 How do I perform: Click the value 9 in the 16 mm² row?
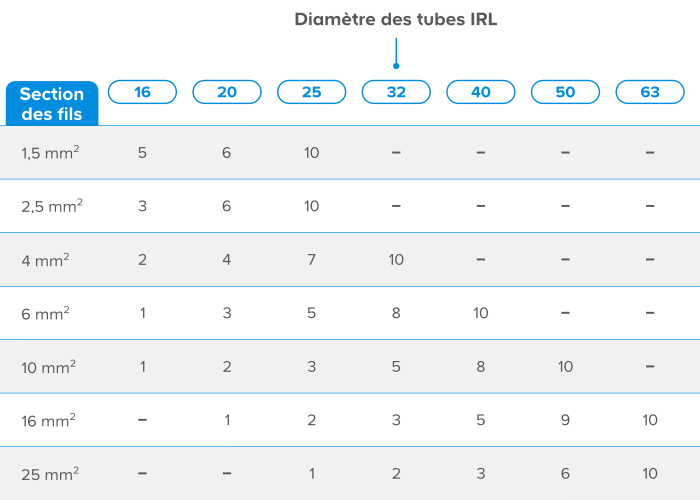[565, 420]
